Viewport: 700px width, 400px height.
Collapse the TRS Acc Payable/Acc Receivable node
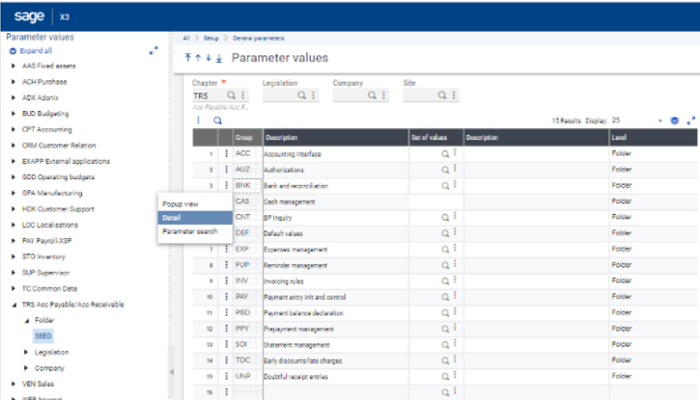[x=13, y=303]
